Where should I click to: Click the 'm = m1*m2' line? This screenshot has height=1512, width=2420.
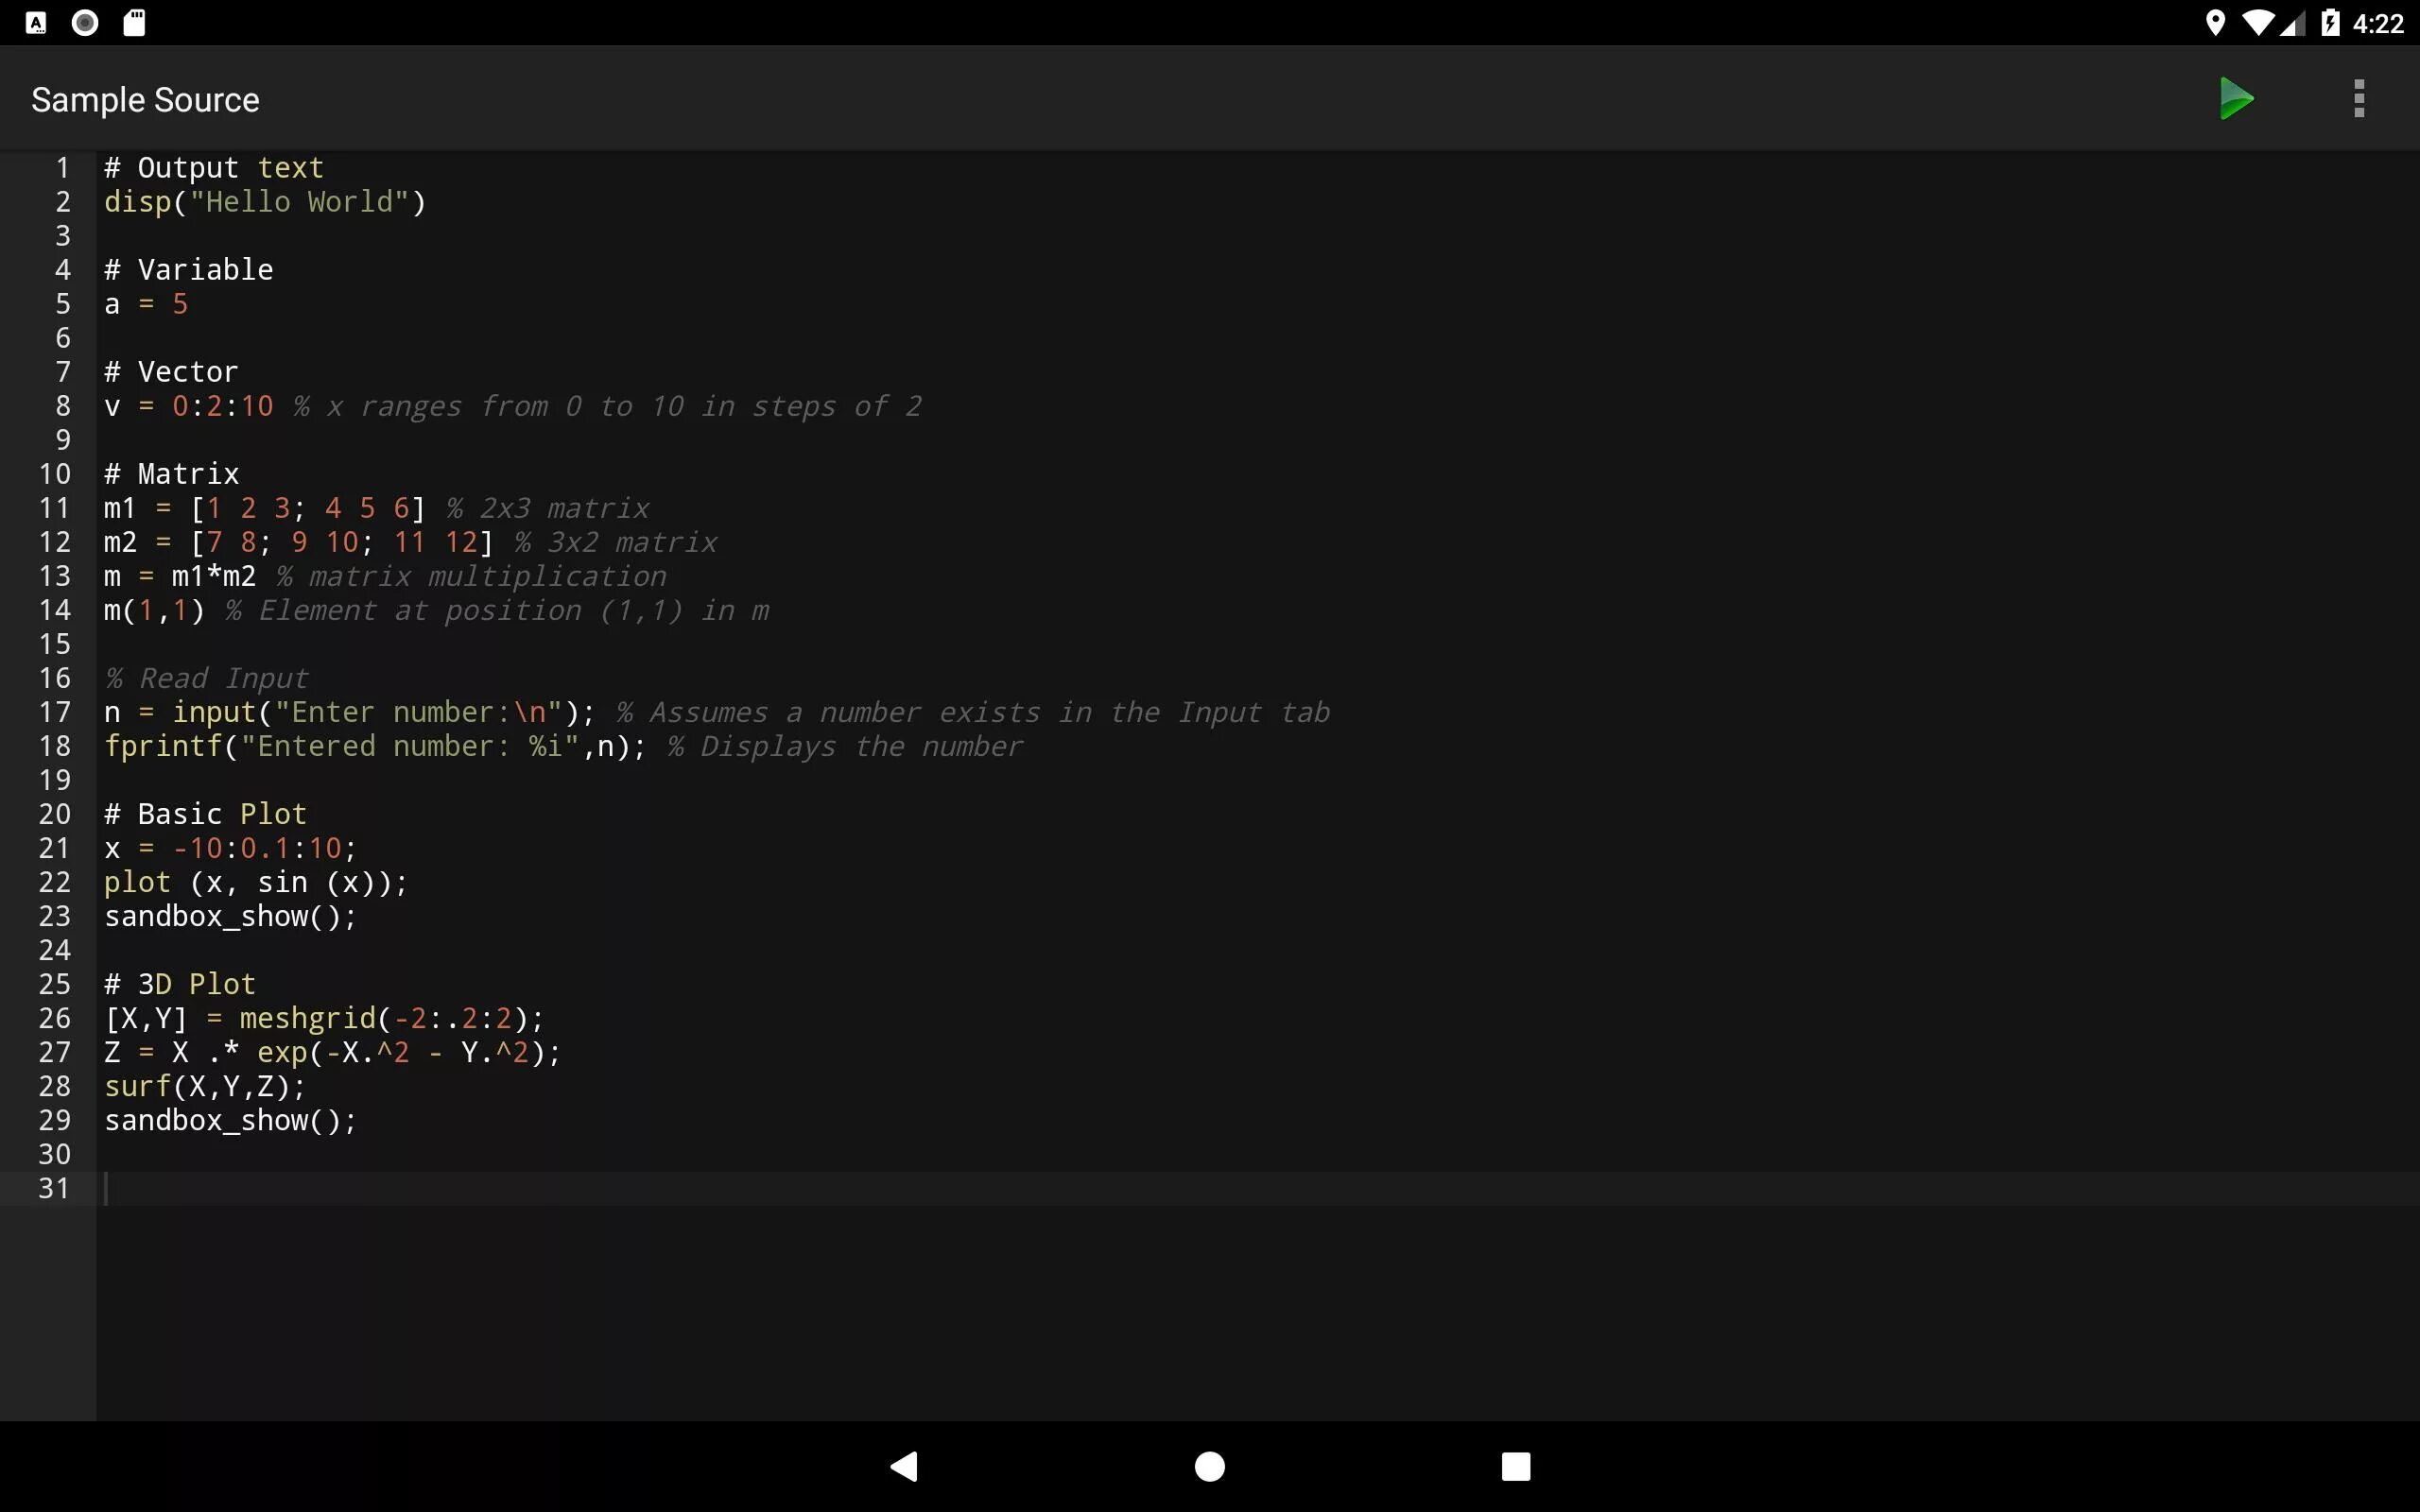(x=180, y=576)
